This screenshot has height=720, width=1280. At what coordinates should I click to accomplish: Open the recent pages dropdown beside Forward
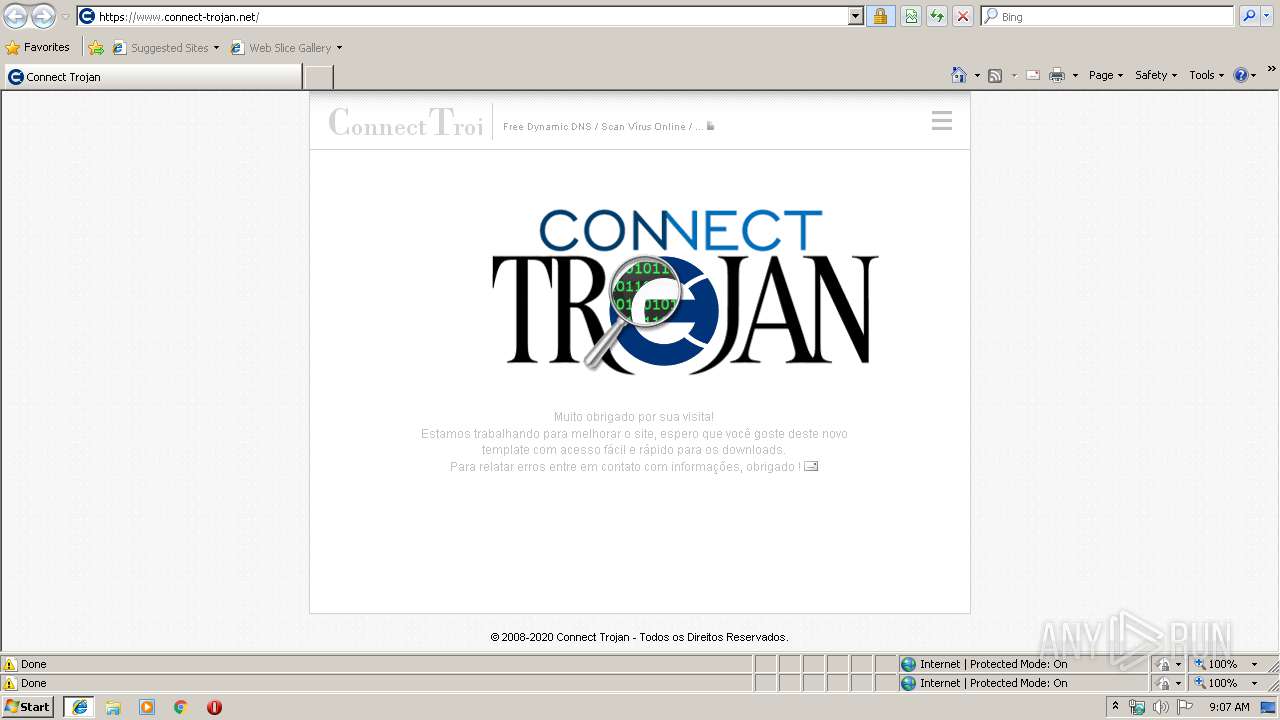pos(65,17)
